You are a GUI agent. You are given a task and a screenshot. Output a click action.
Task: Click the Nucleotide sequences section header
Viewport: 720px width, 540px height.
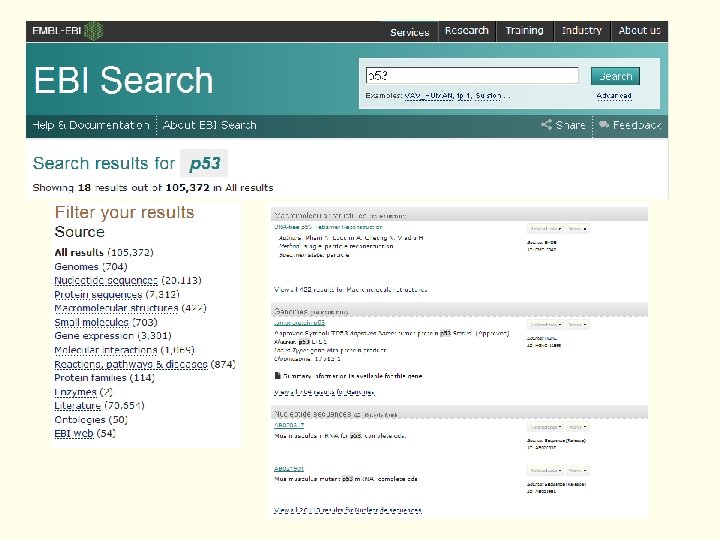point(459,414)
